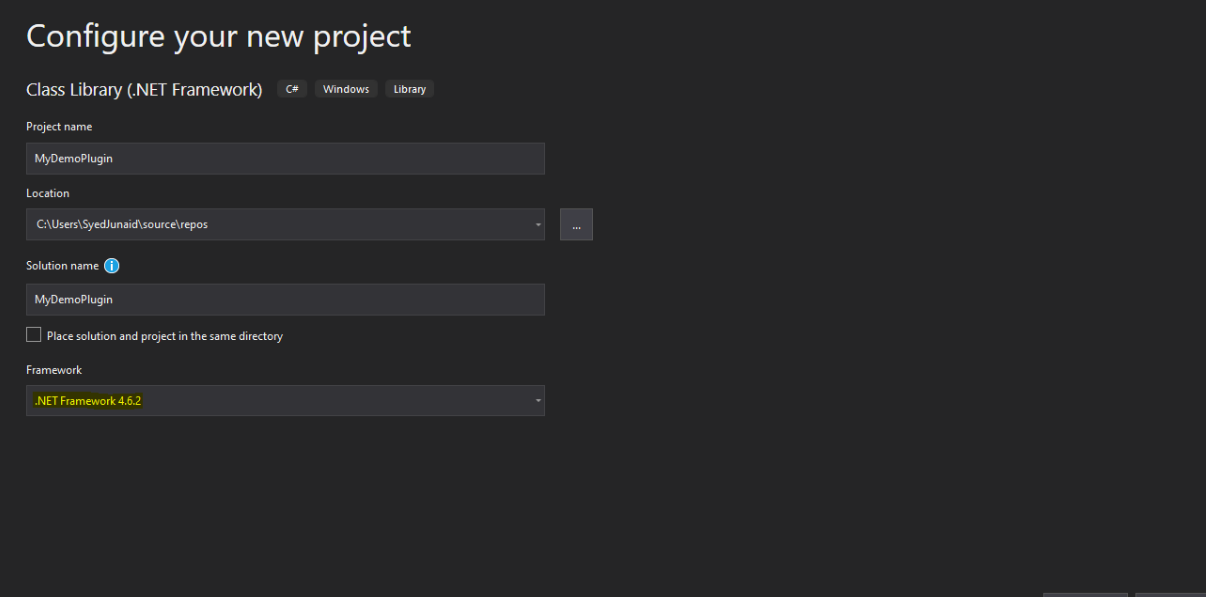Select the Library project-type badge
Viewport: 1206px width, 597px height.
coord(409,88)
